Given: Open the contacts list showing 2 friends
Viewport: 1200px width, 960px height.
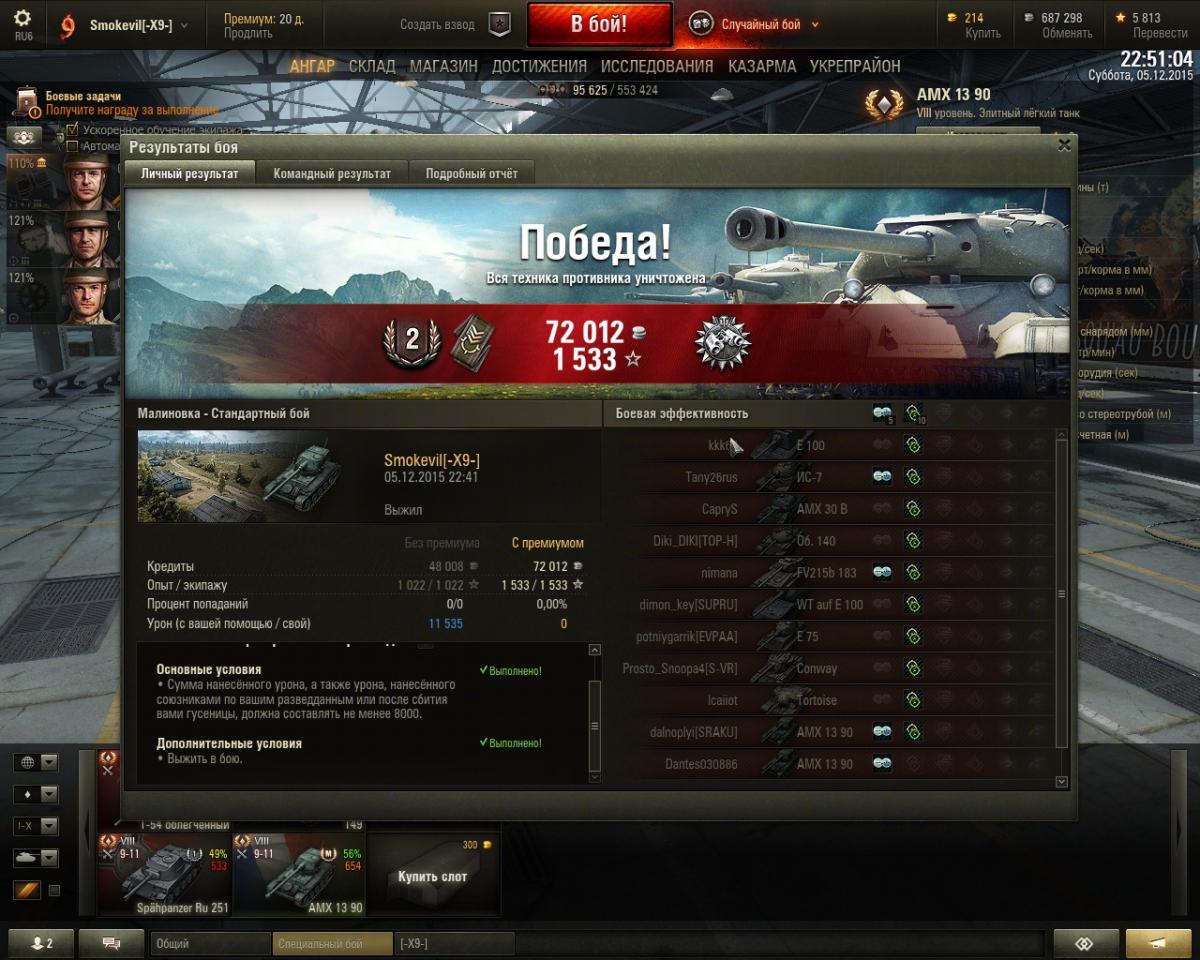Looking at the screenshot, I should tap(37, 943).
